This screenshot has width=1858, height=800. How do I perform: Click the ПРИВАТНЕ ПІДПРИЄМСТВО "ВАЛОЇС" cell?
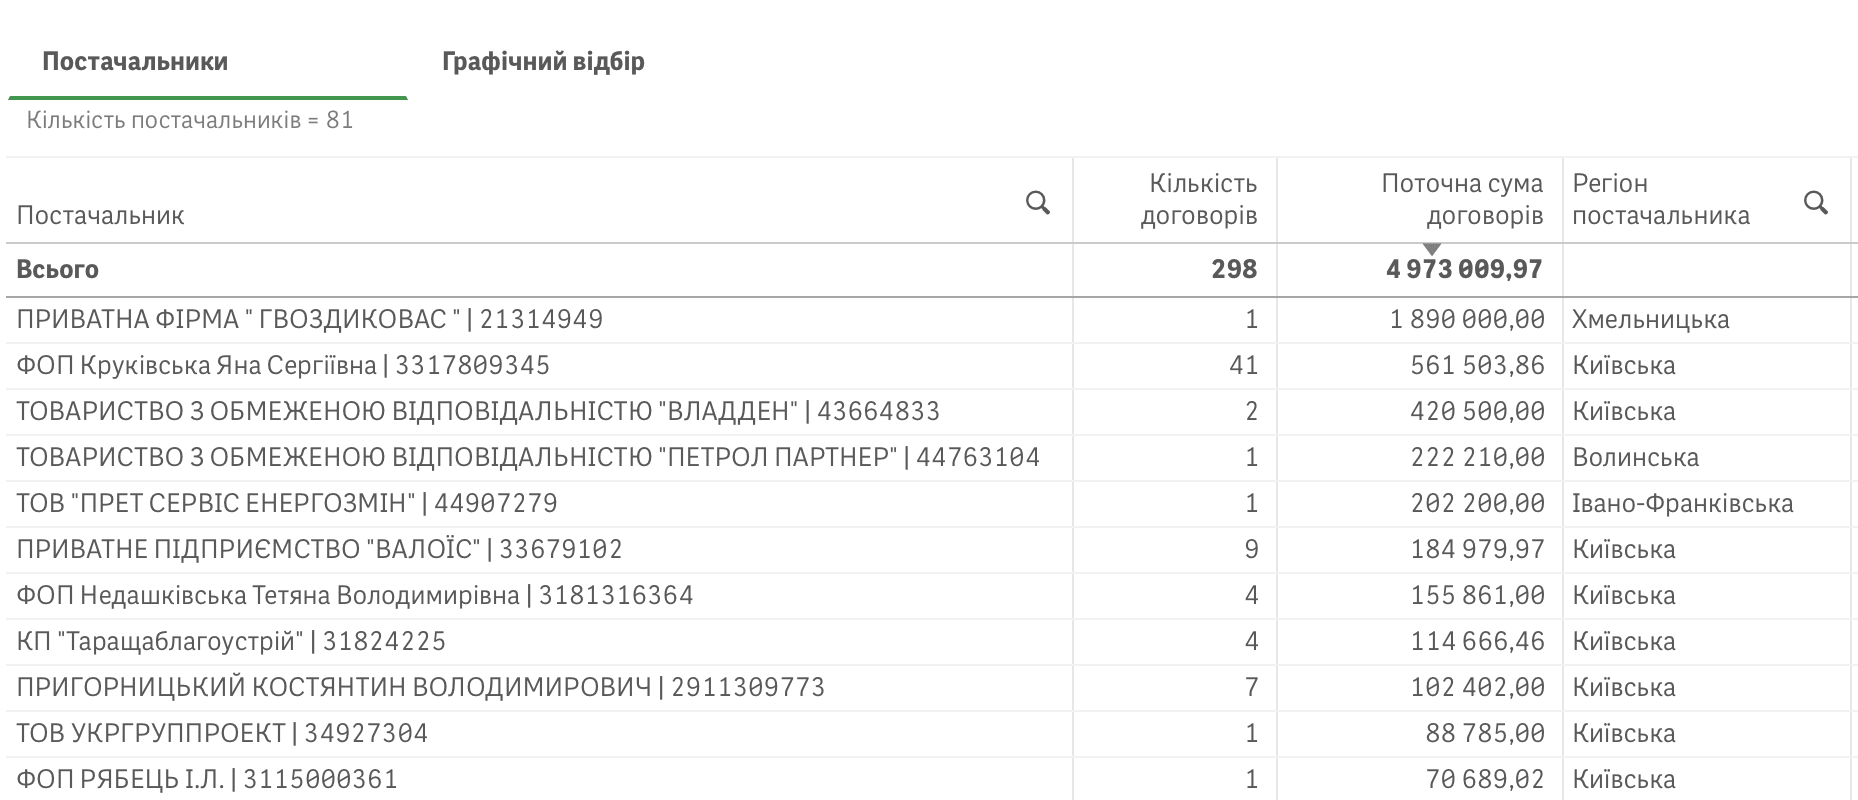[x=319, y=550]
